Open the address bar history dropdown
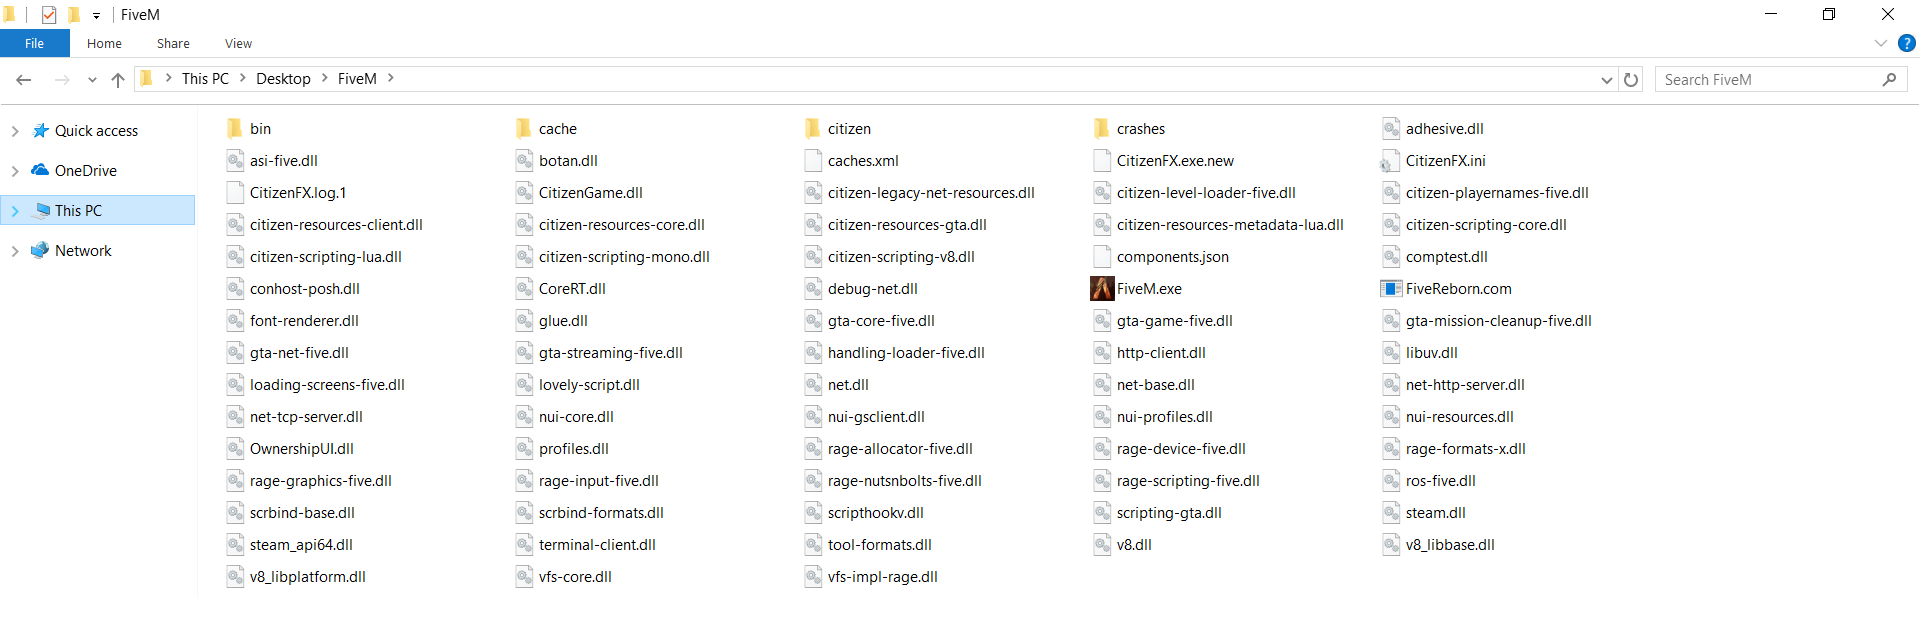This screenshot has height=630, width=1920. [x=1606, y=80]
